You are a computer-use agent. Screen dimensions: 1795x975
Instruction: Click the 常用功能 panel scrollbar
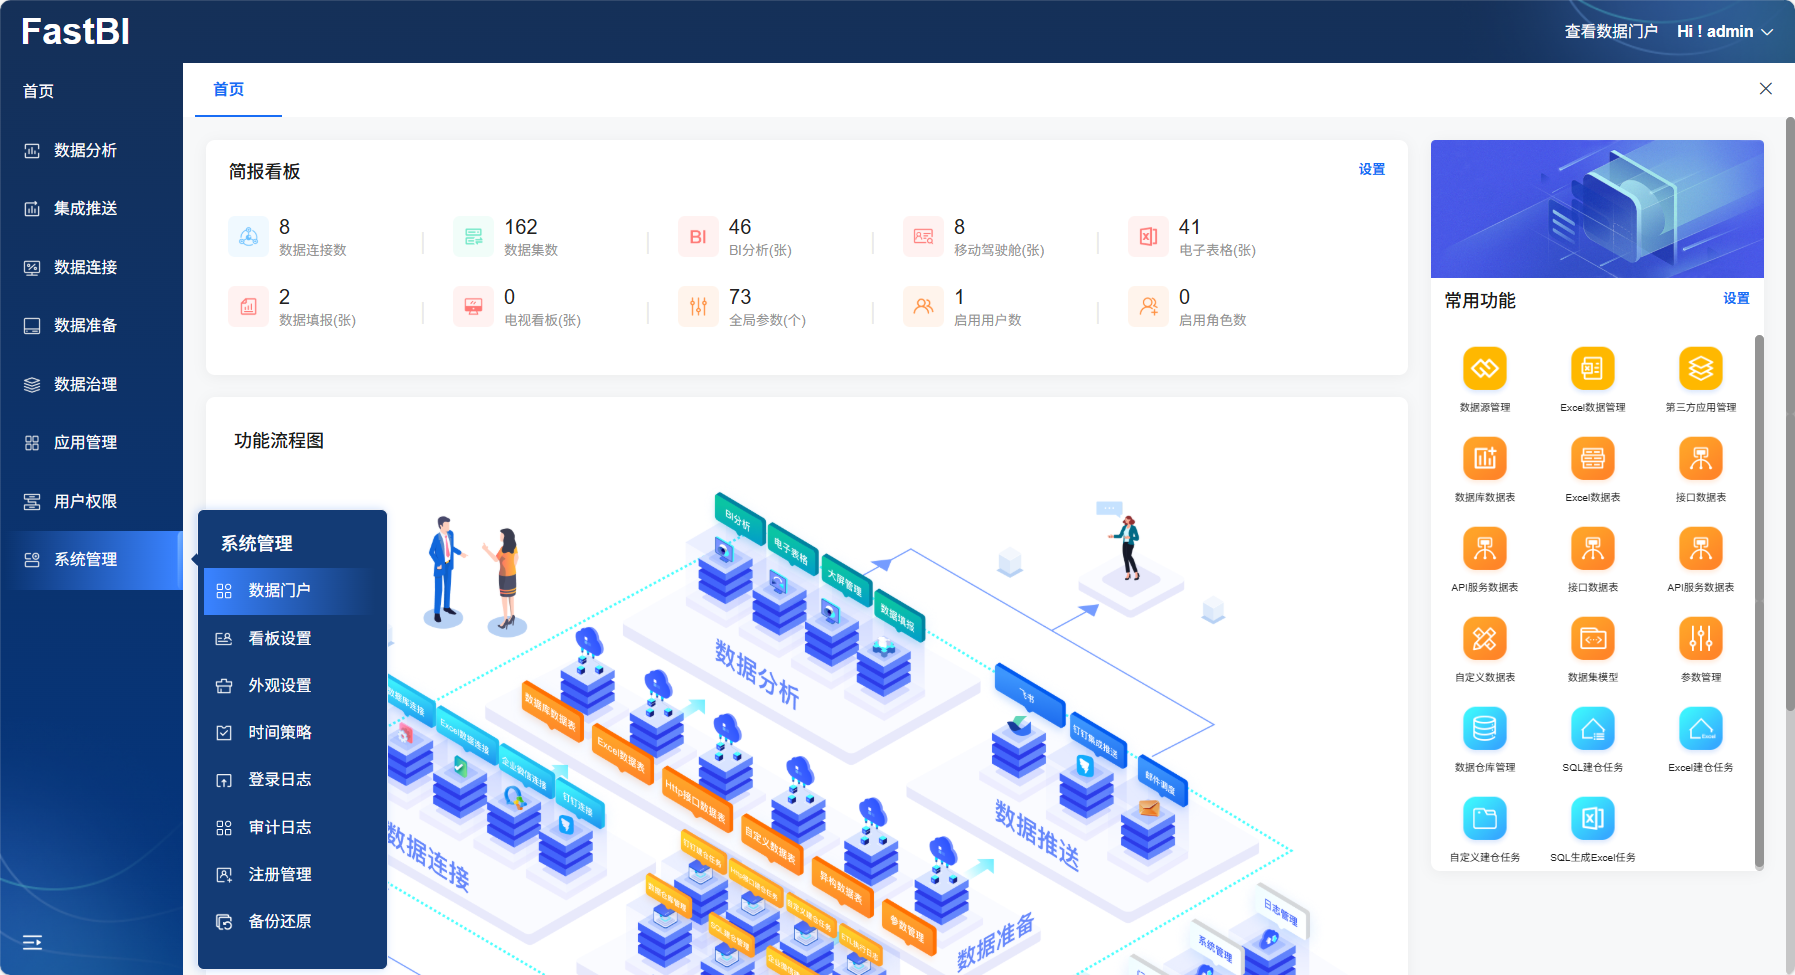pos(1759,600)
